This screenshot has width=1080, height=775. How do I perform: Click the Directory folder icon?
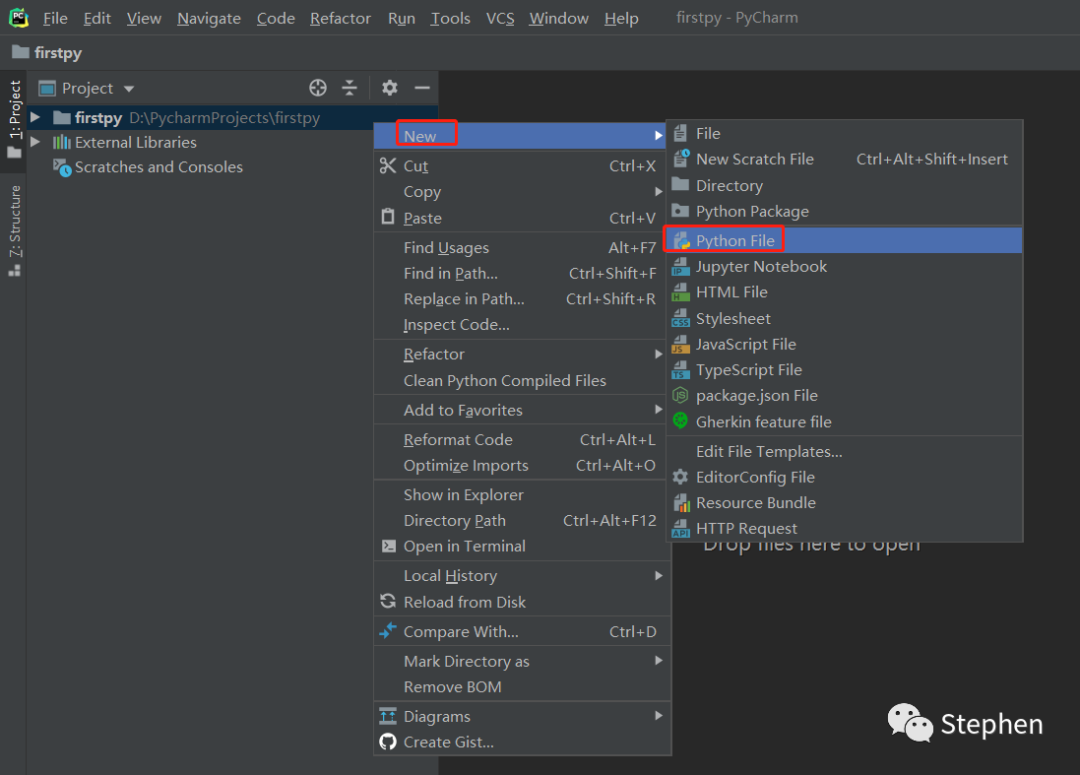pyautogui.click(x=681, y=184)
